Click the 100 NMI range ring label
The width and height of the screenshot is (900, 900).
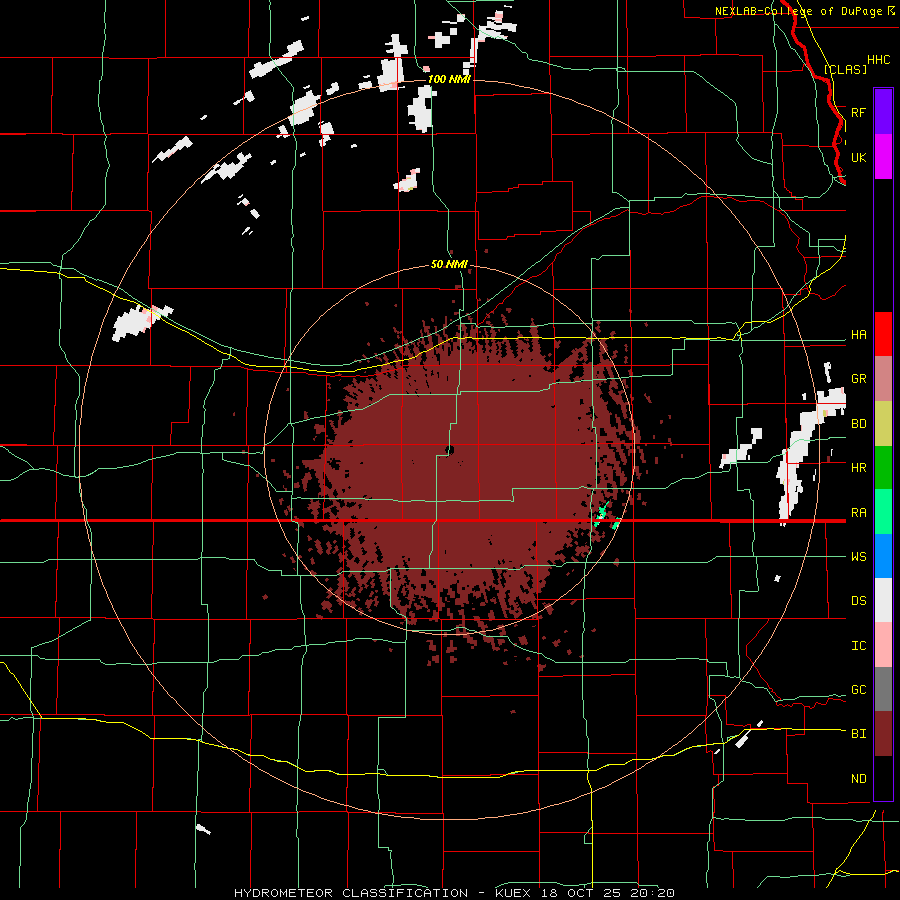pyautogui.click(x=449, y=79)
